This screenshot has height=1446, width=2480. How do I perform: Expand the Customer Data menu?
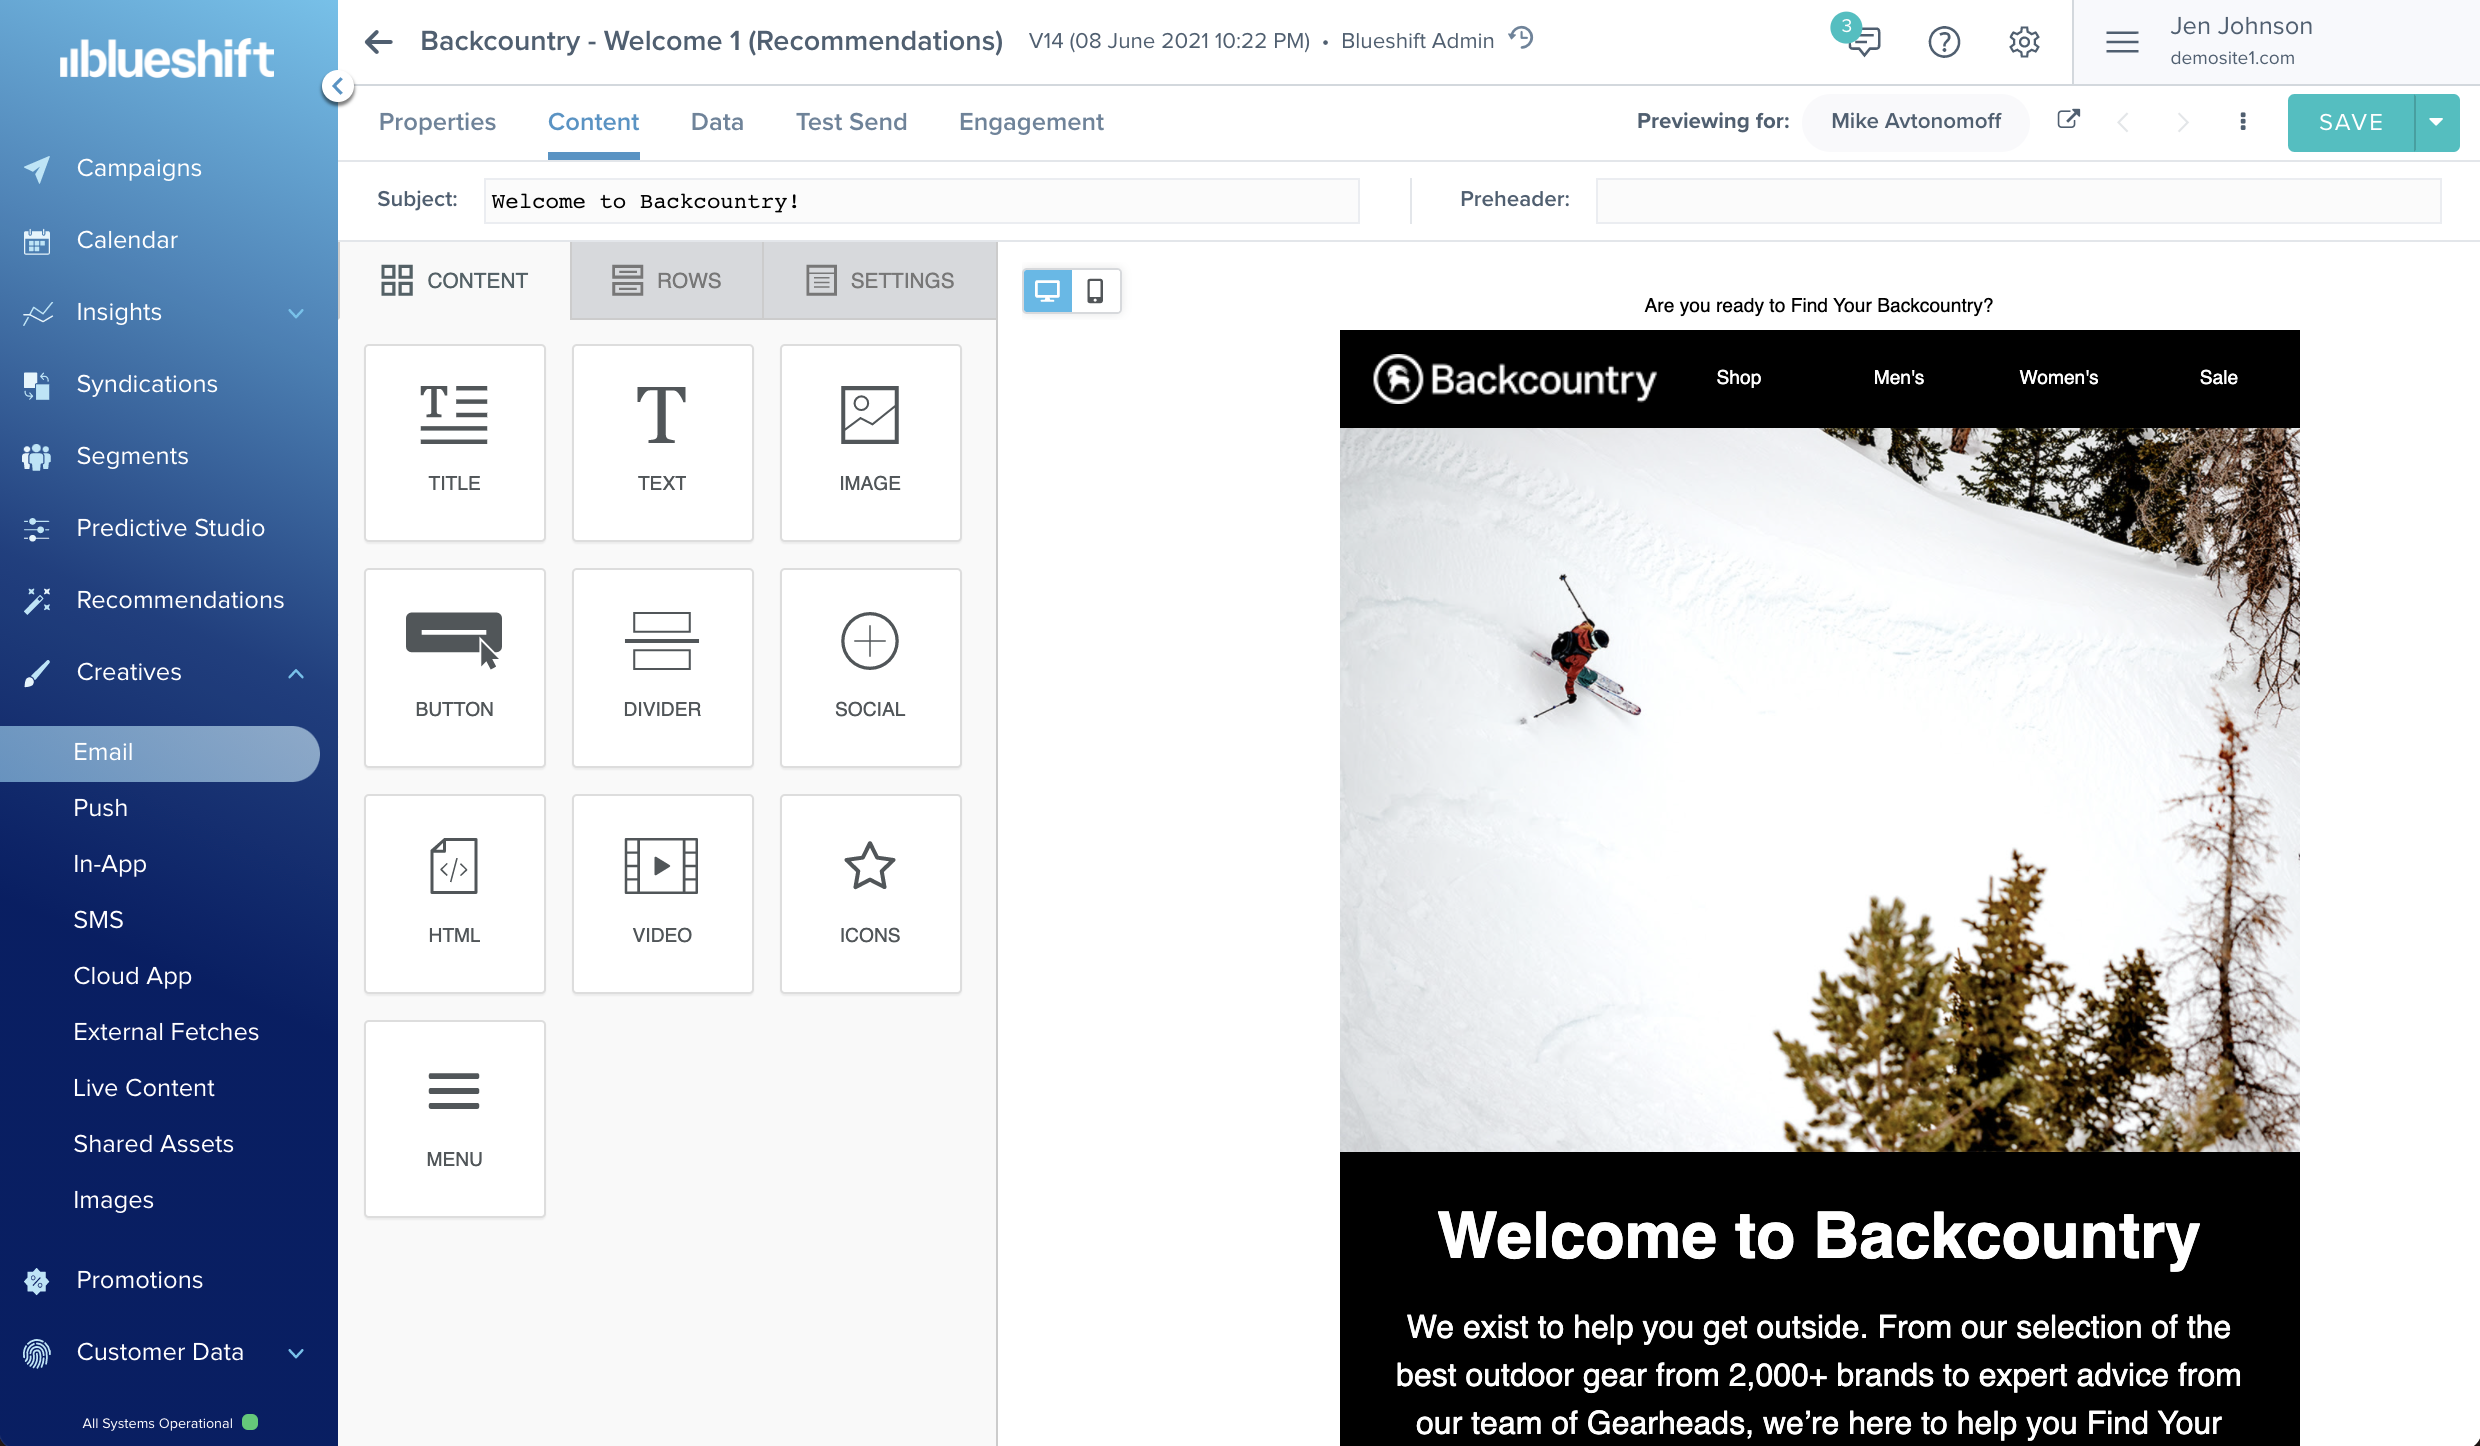296,1353
